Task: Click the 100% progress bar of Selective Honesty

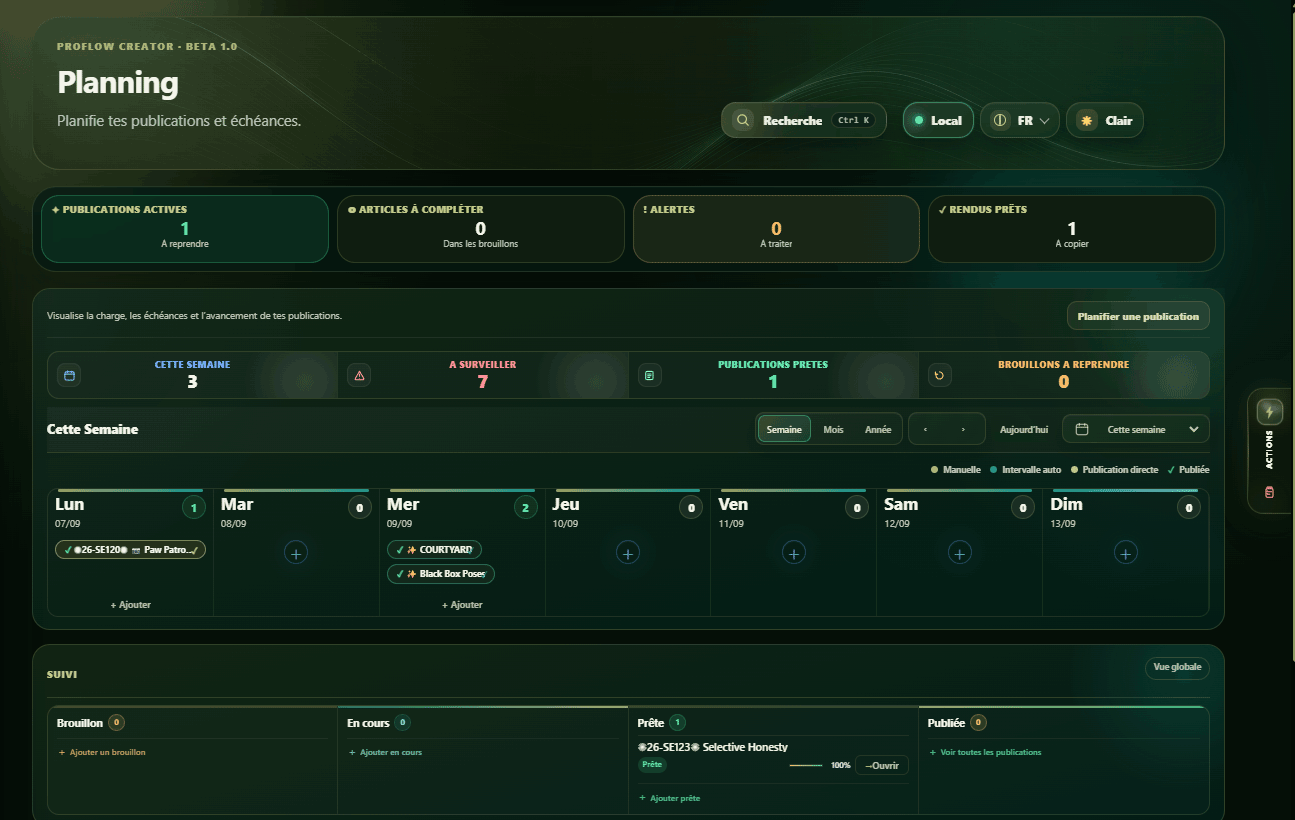Action: [806, 765]
